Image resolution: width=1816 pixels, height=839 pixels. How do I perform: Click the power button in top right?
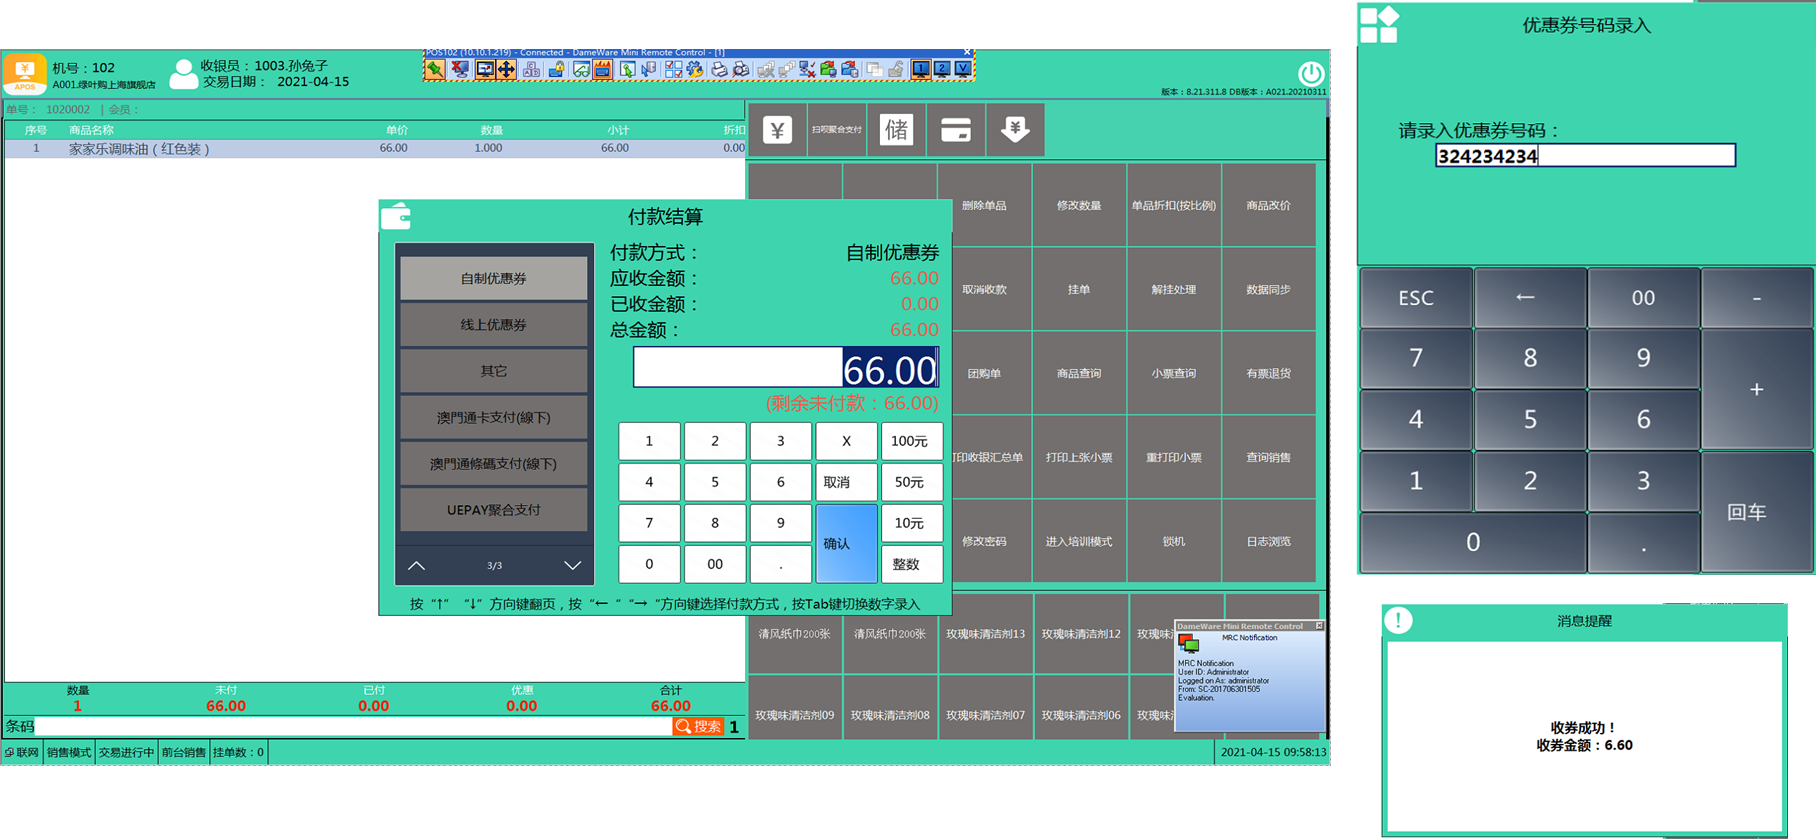point(1310,73)
